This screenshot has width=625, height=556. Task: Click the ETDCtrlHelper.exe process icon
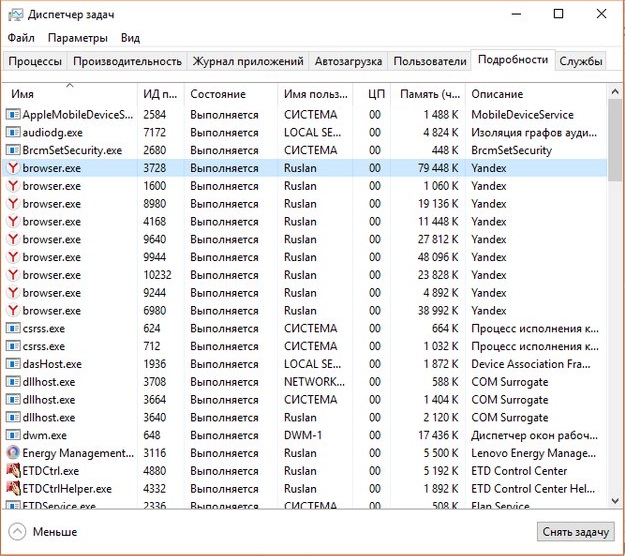[x=13, y=489]
